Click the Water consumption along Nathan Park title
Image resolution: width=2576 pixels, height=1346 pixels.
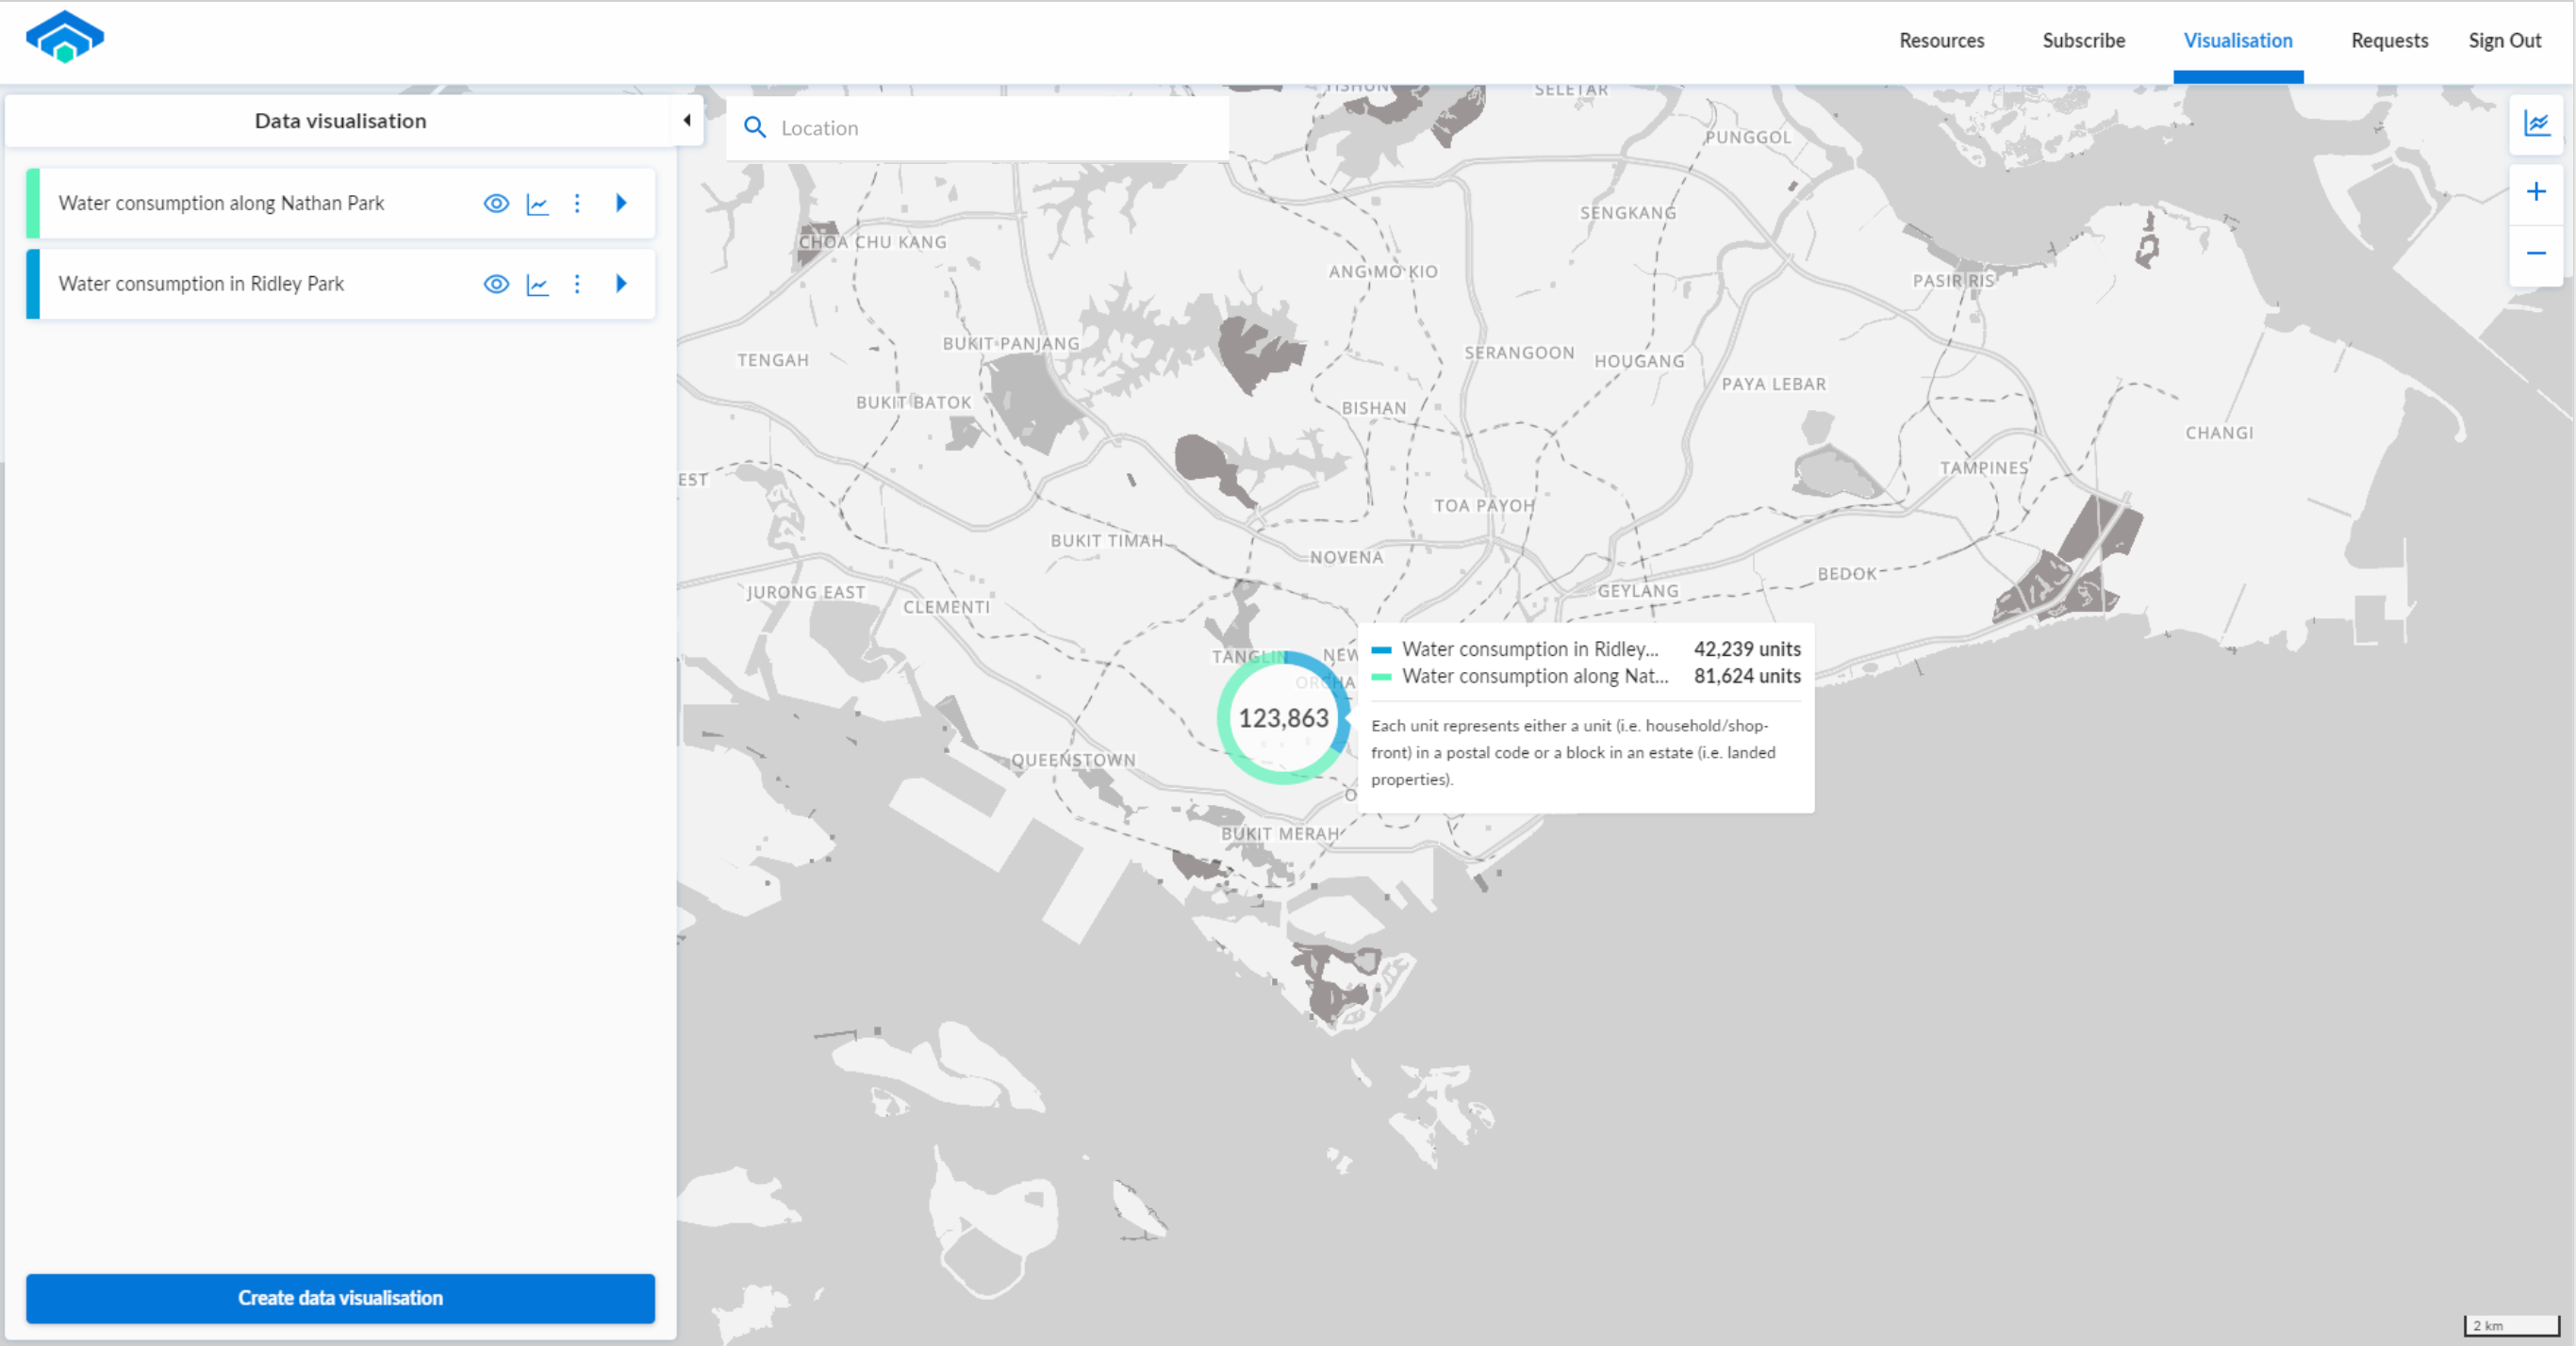(x=222, y=203)
